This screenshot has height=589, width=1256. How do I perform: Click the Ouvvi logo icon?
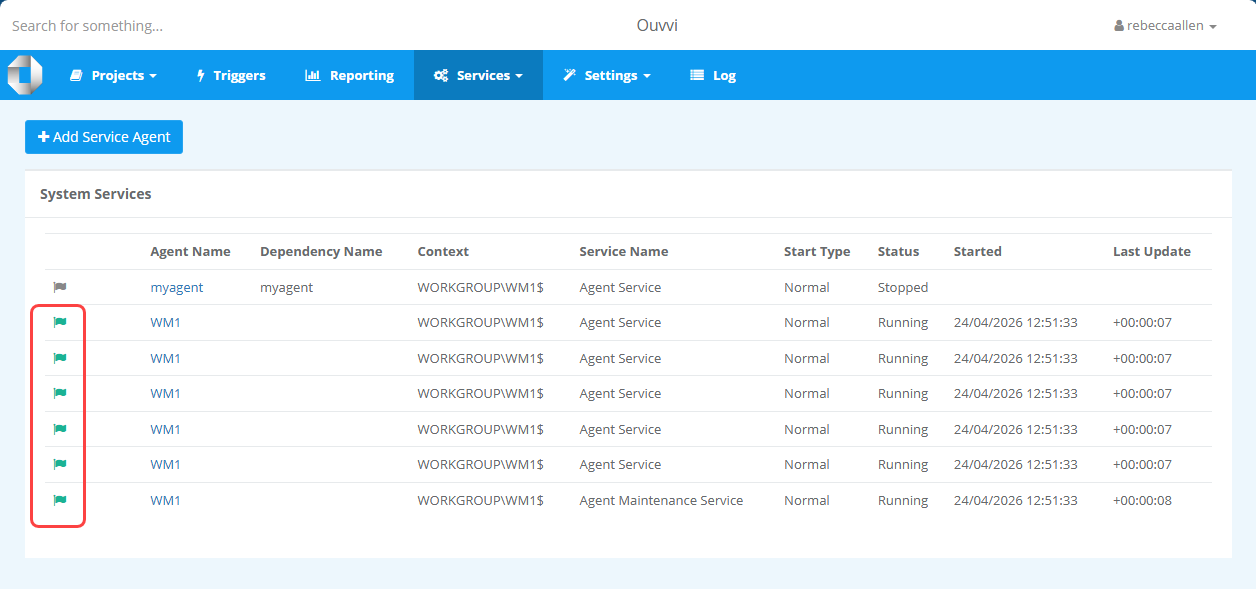(x=25, y=73)
